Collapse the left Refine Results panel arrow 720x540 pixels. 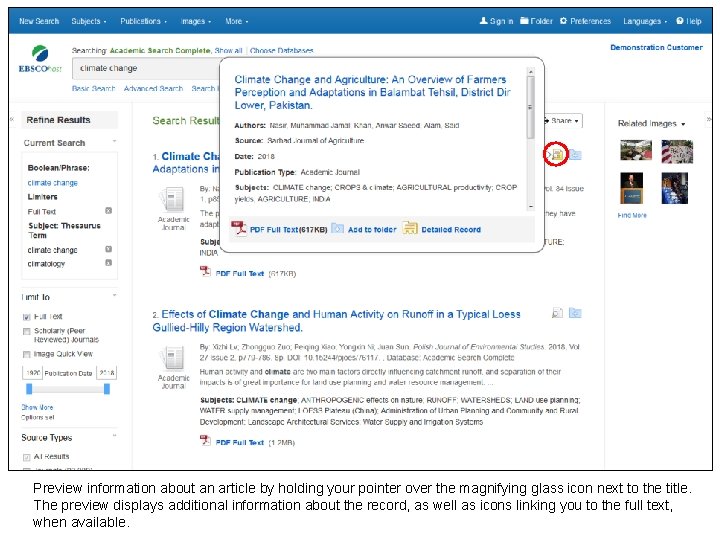click(x=12, y=119)
